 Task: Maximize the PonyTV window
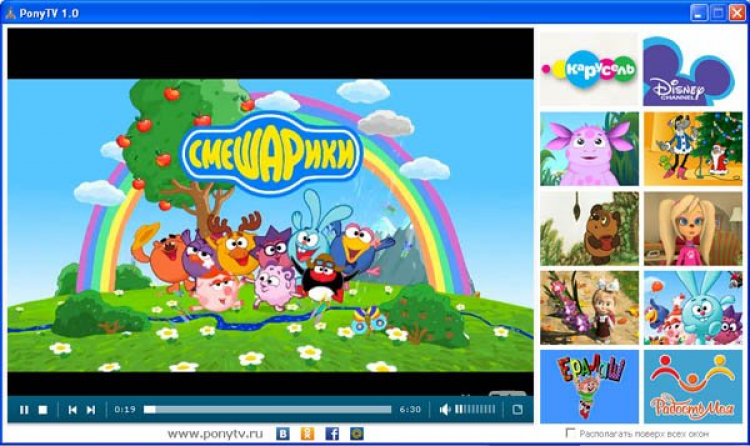(x=717, y=13)
